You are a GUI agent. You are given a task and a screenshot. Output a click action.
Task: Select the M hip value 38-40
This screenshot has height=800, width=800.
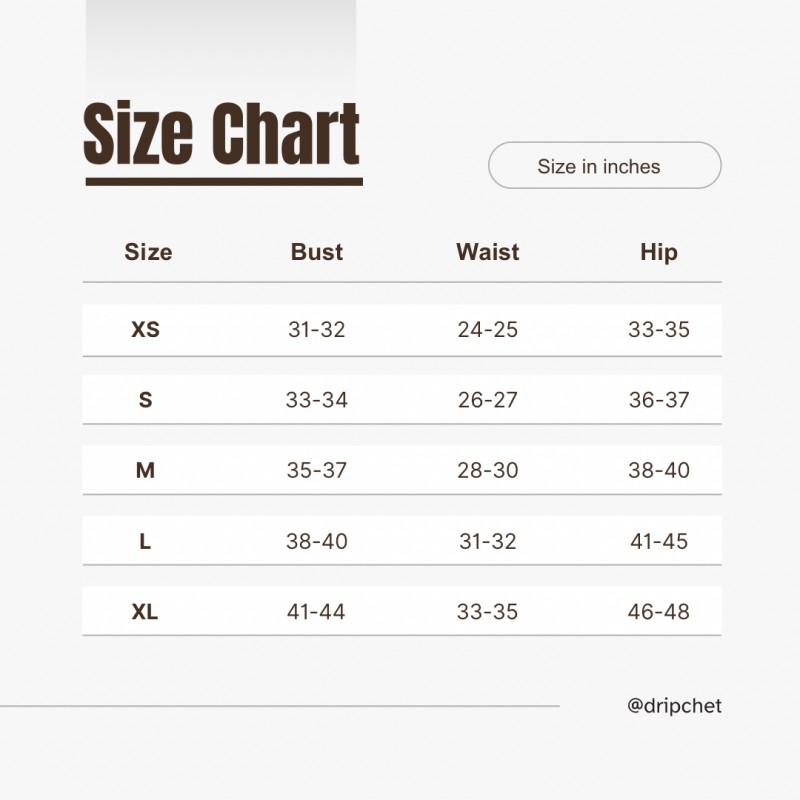[659, 470]
